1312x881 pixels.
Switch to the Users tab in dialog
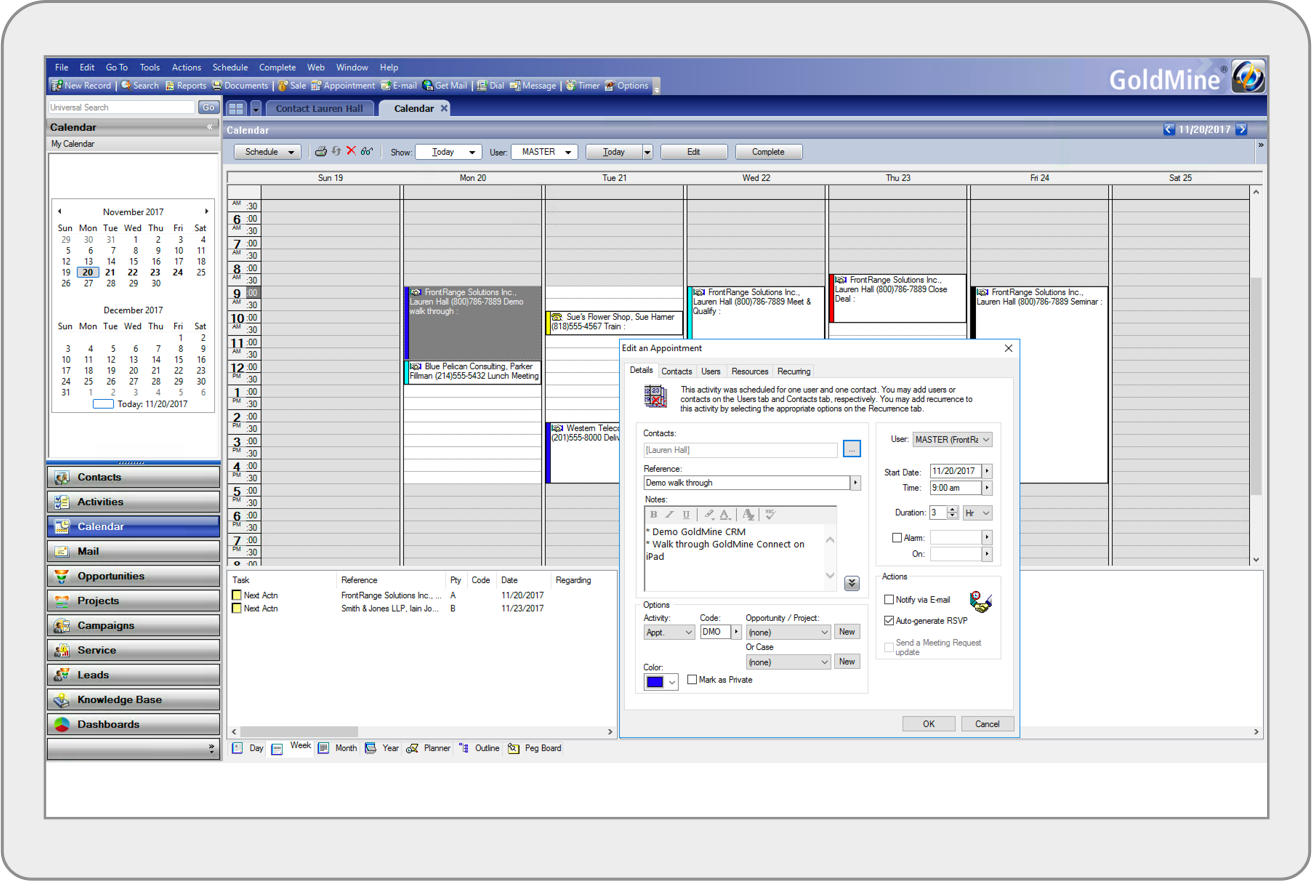711,371
